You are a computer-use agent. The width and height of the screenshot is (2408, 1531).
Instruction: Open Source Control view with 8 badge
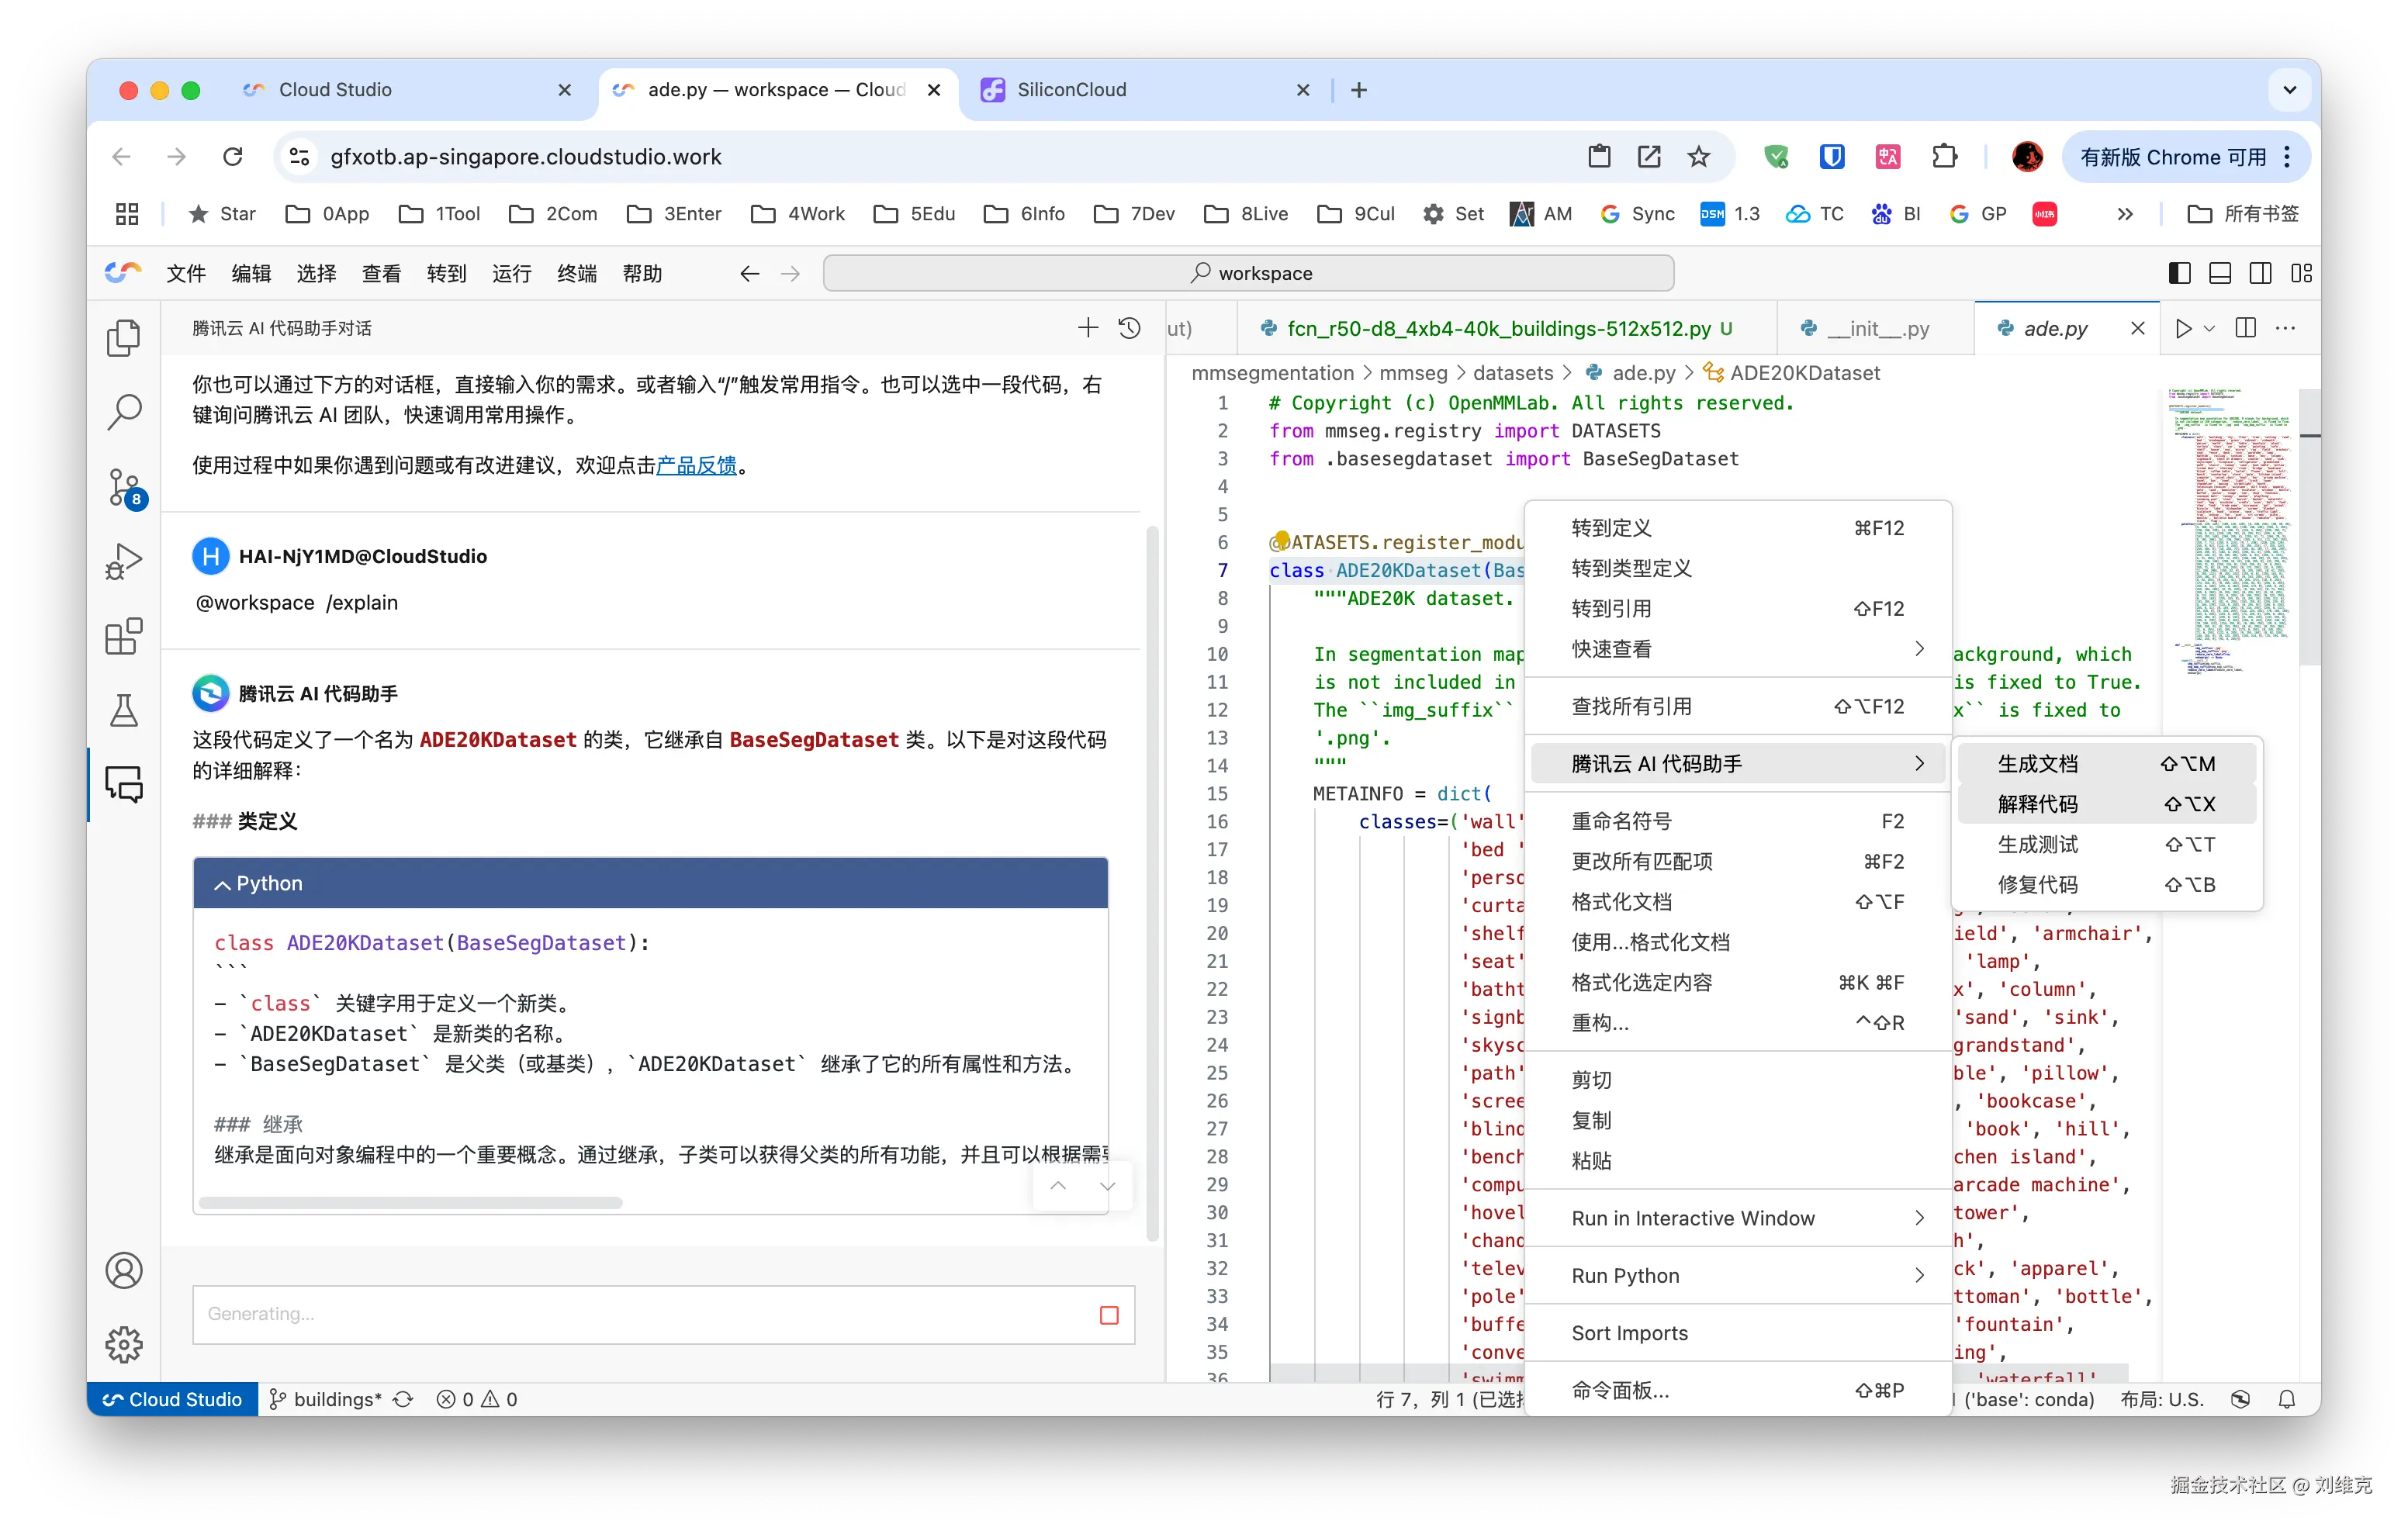point(124,487)
